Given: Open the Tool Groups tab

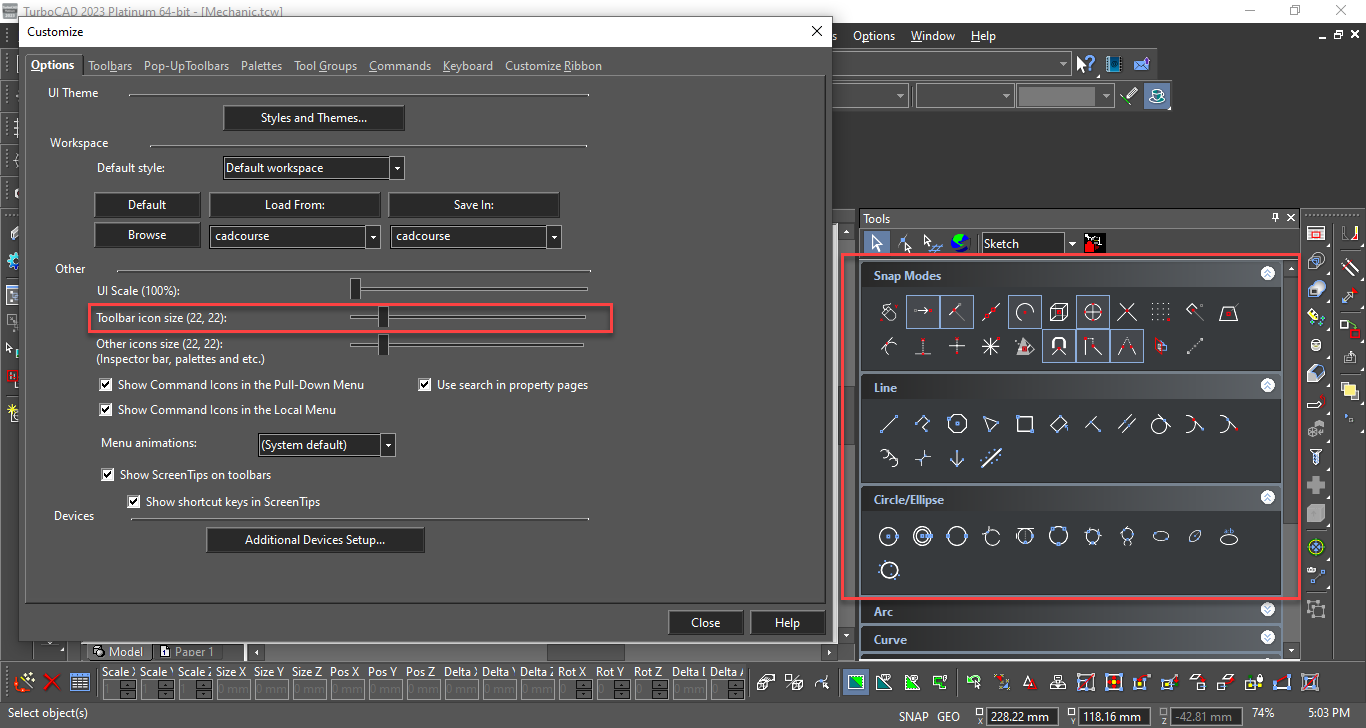Looking at the screenshot, I should [325, 66].
